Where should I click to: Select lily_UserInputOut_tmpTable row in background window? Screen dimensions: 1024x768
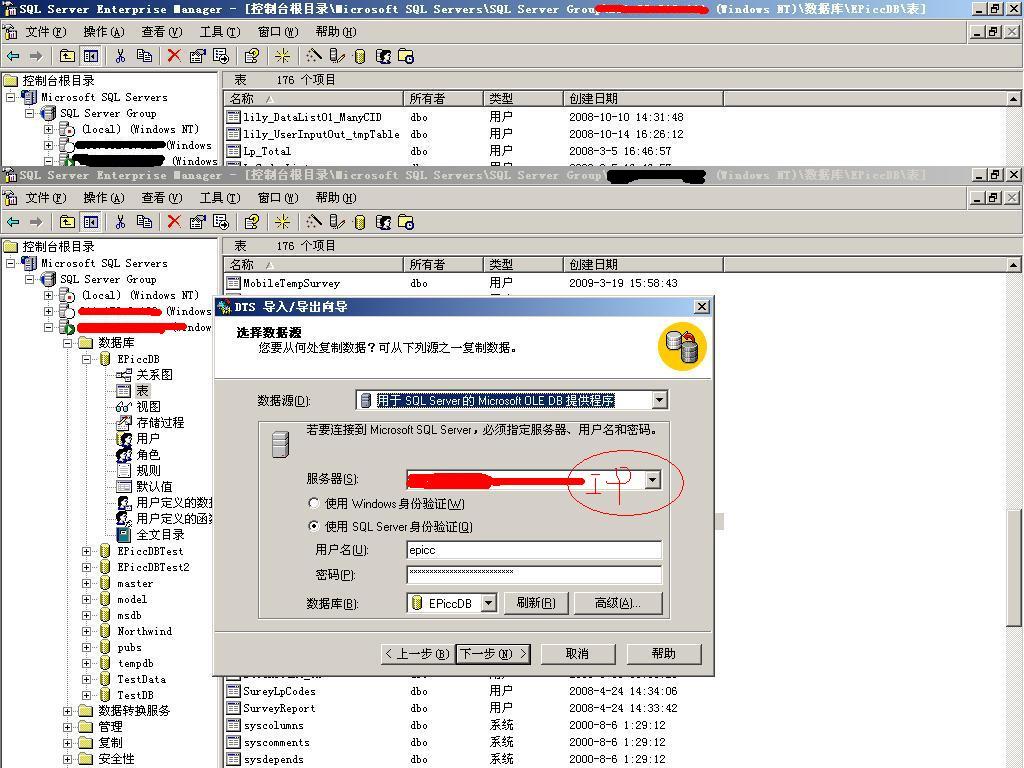tap(321, 135)
